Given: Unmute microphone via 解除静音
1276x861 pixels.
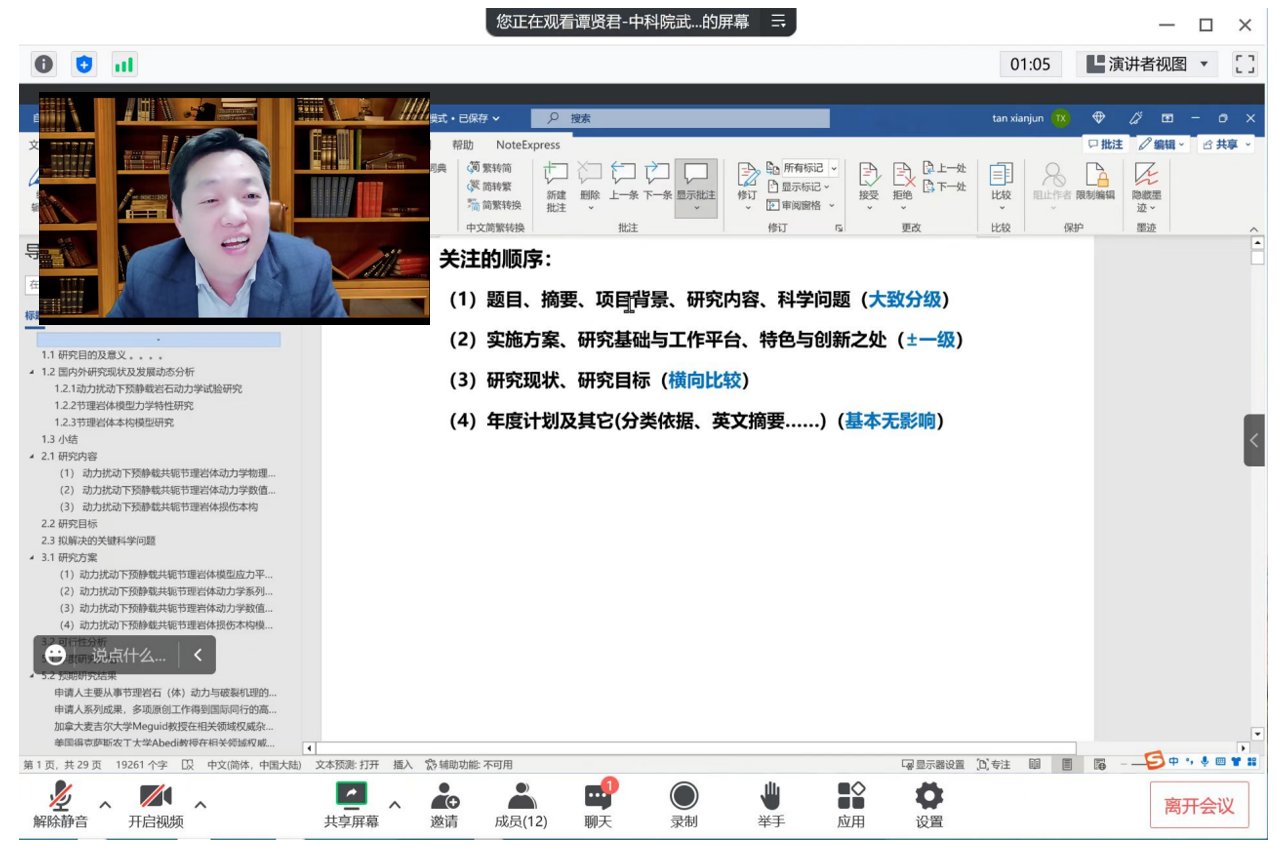Looking at the screenshot, I should [x=60, y=796].
